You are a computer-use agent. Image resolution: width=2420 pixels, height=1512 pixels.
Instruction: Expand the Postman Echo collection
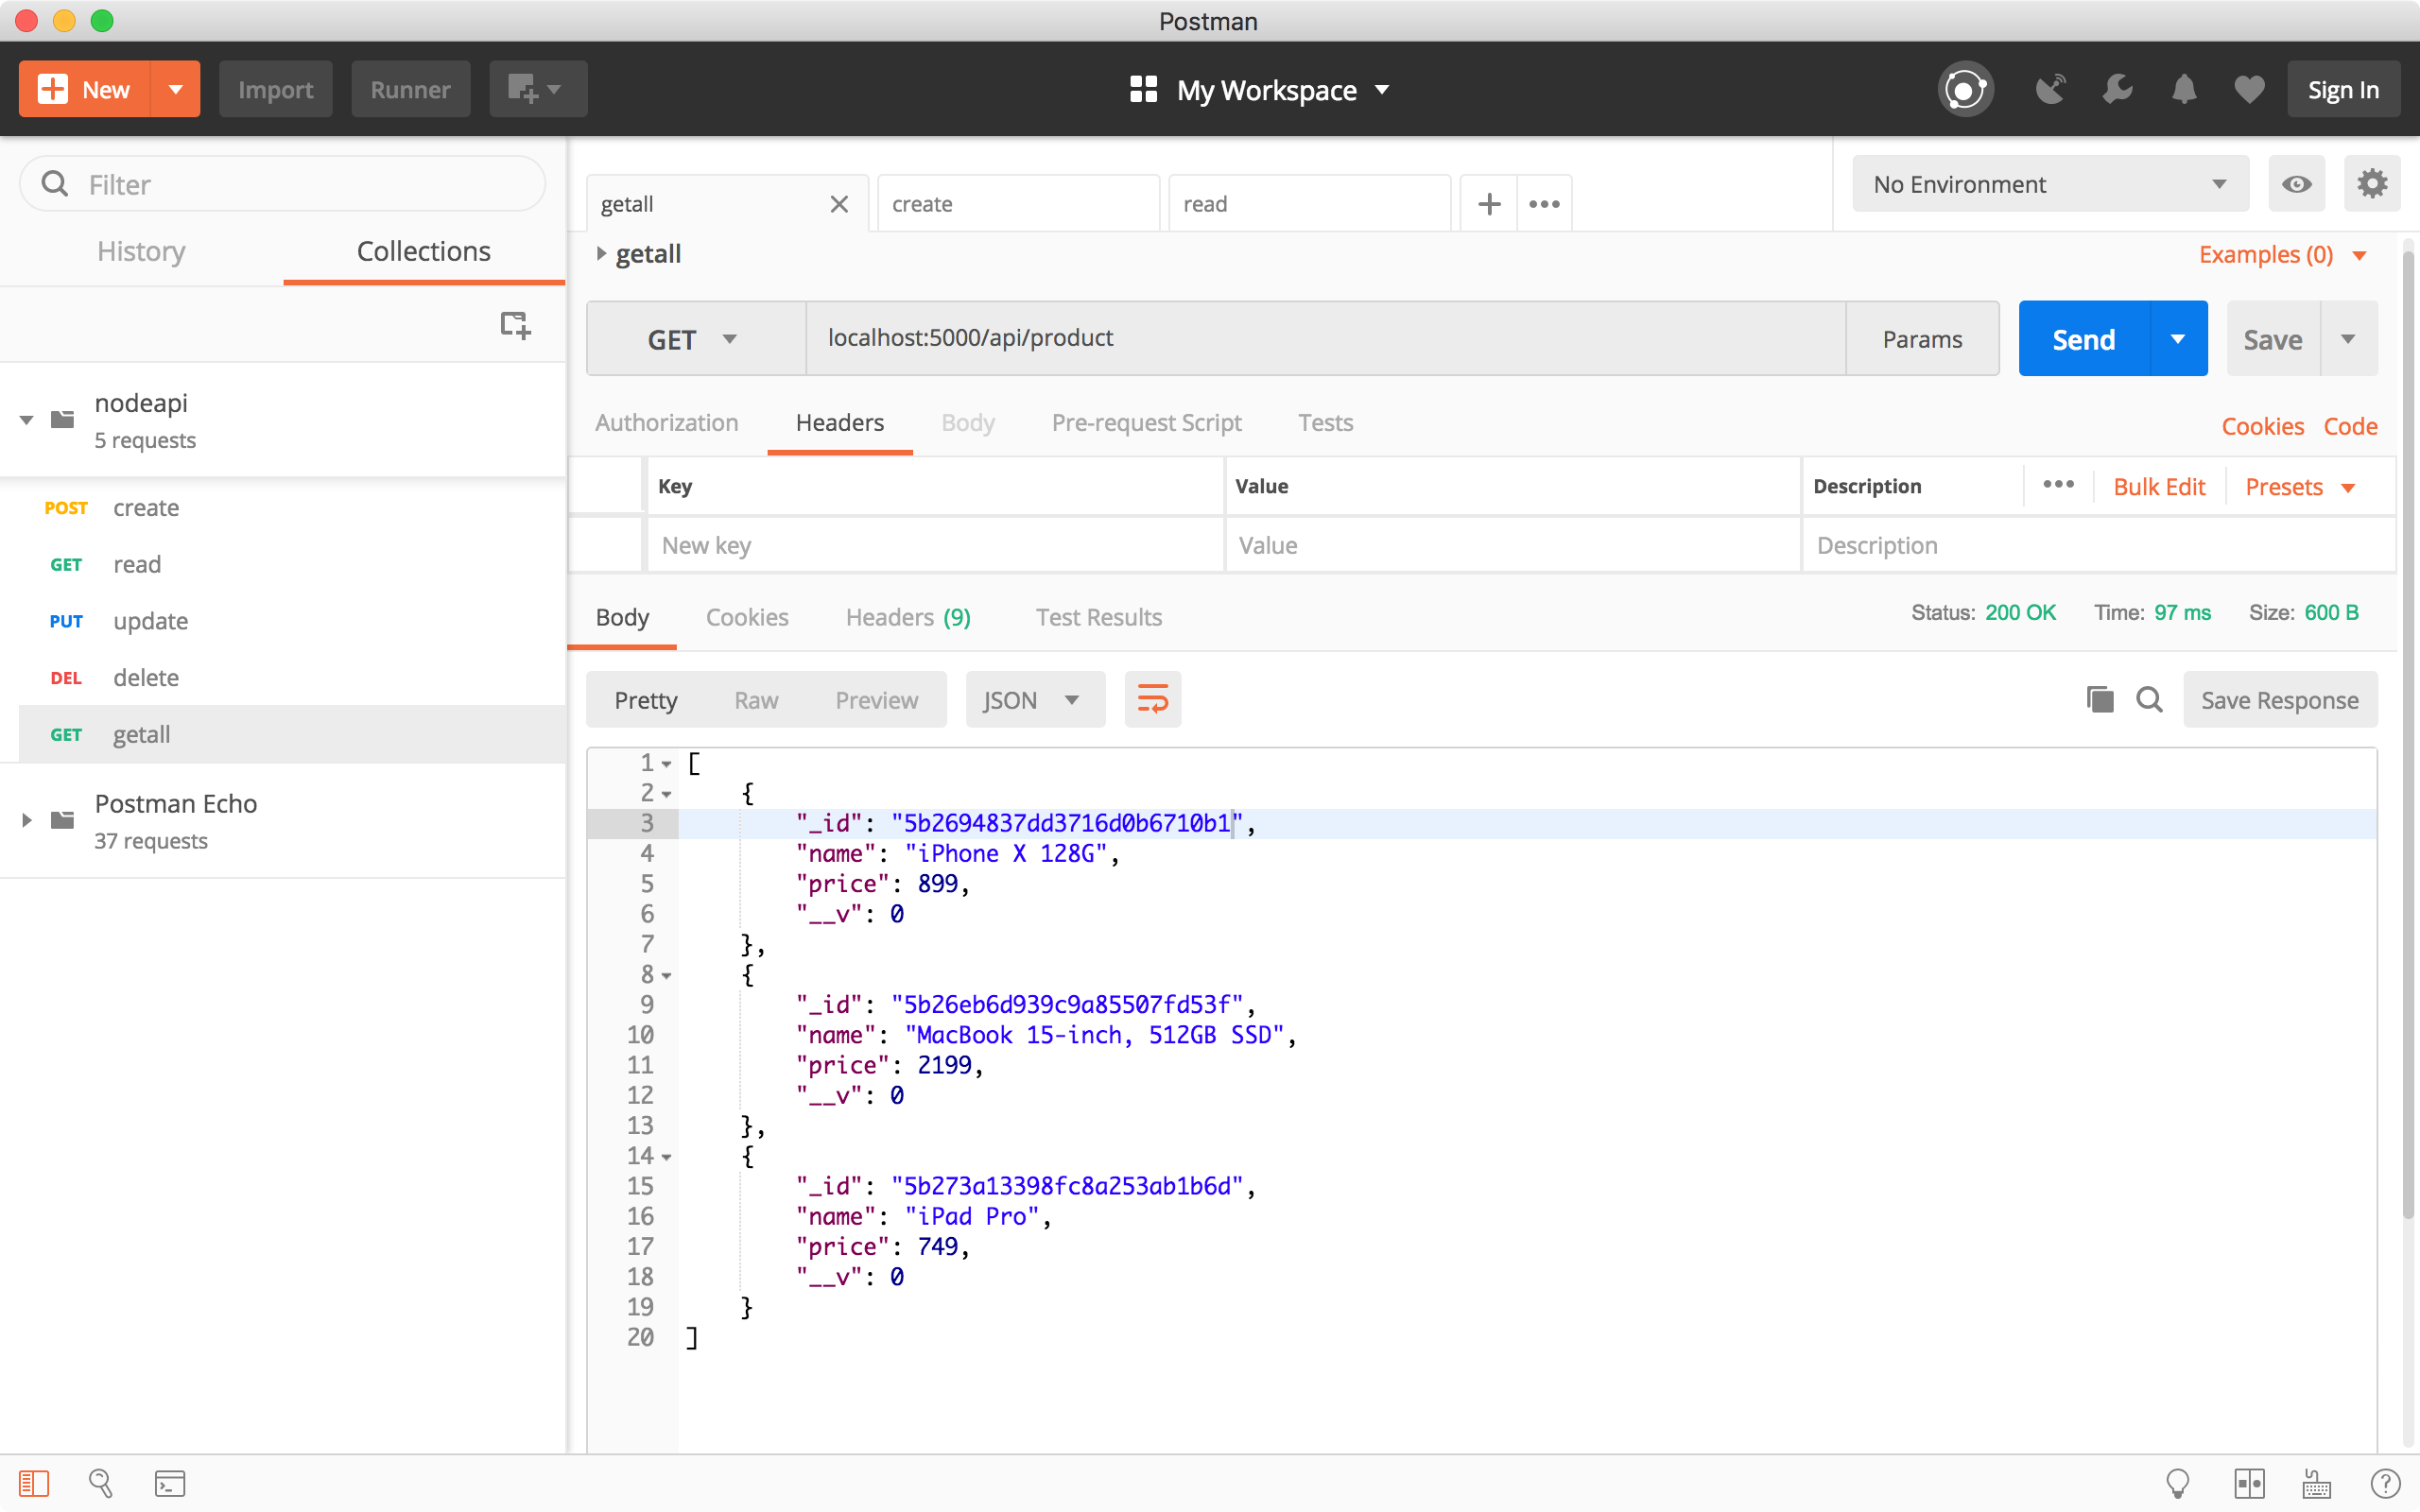coord(27,820)
